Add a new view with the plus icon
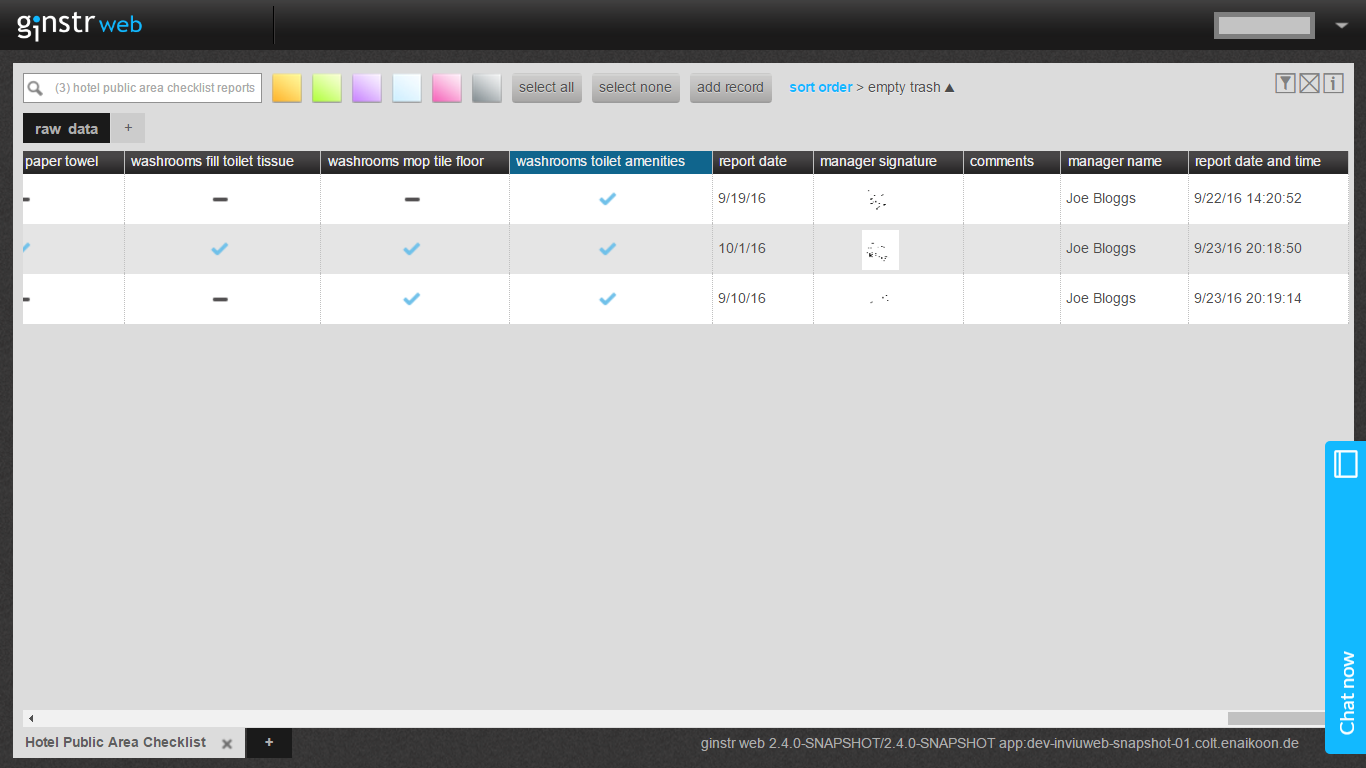Screen dimensions: 1366x768 click(x=127, y=128)
